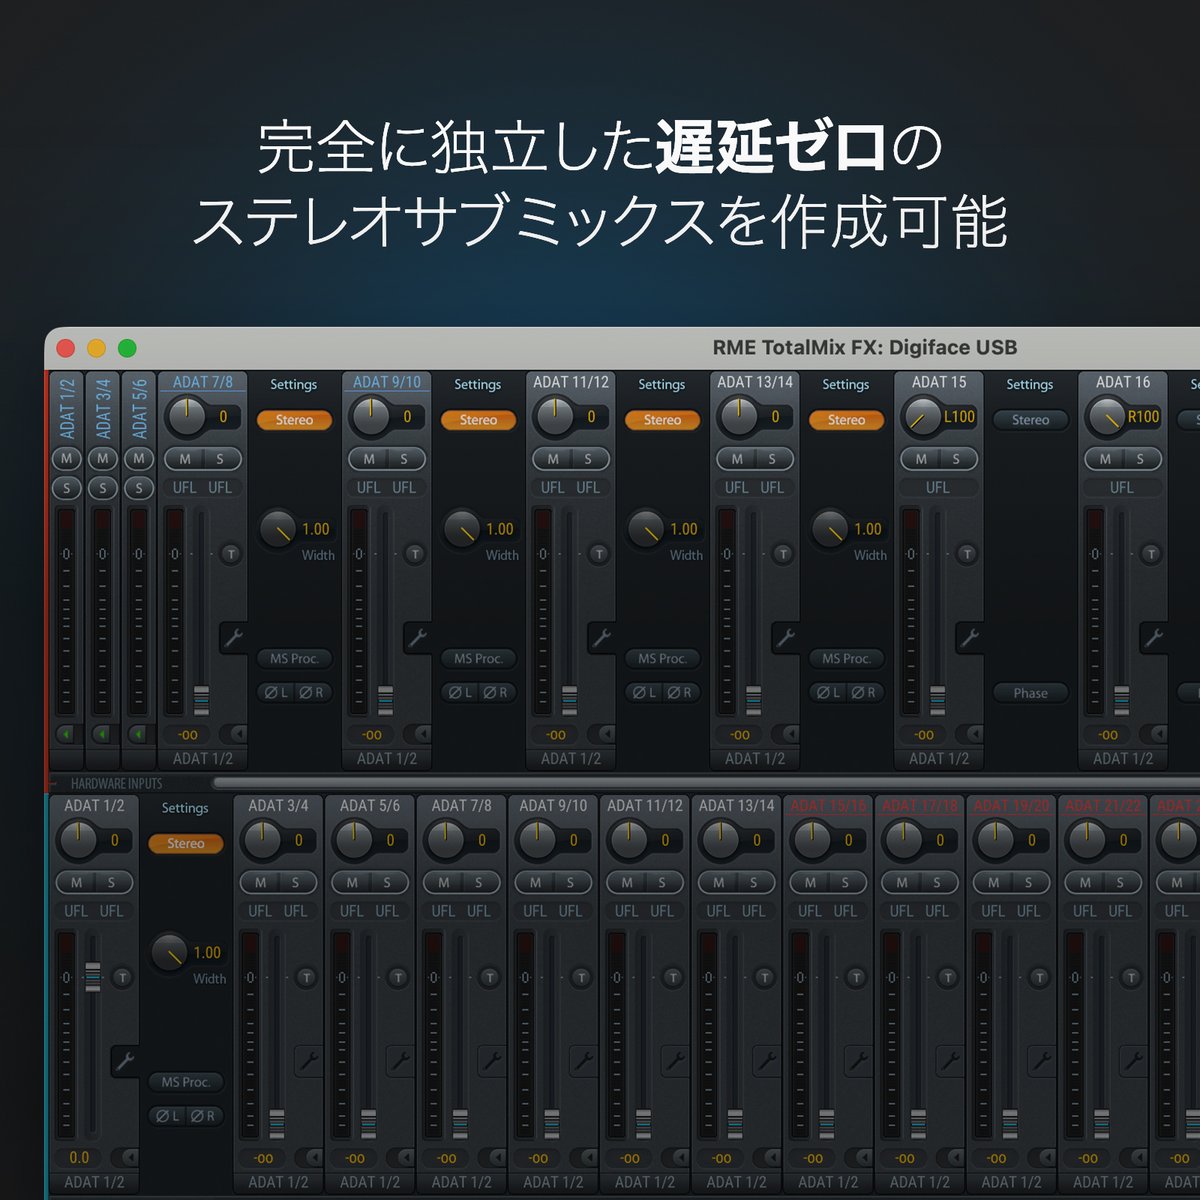Open the wrench settings on lower-row ADAT 5/6
The width and height of the screenshot is (1200, 1200).
400,1061
